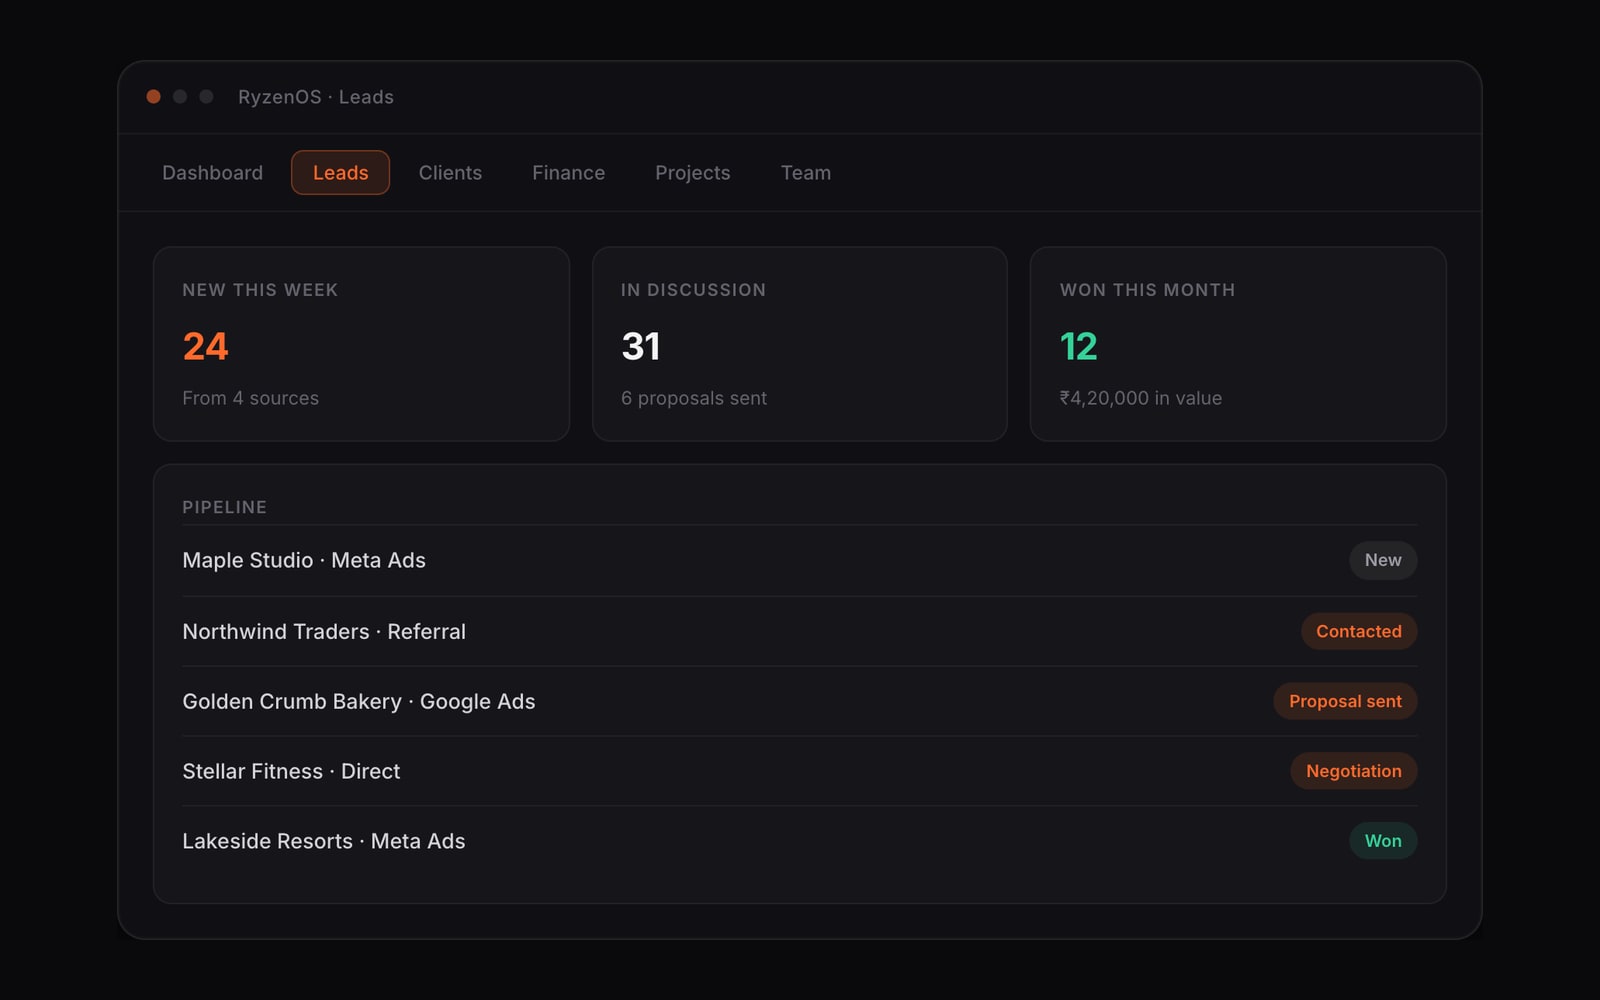Viewport: 1600px width, 1000px height.
Task: Click the New This Week card
Action: (361, 344)
